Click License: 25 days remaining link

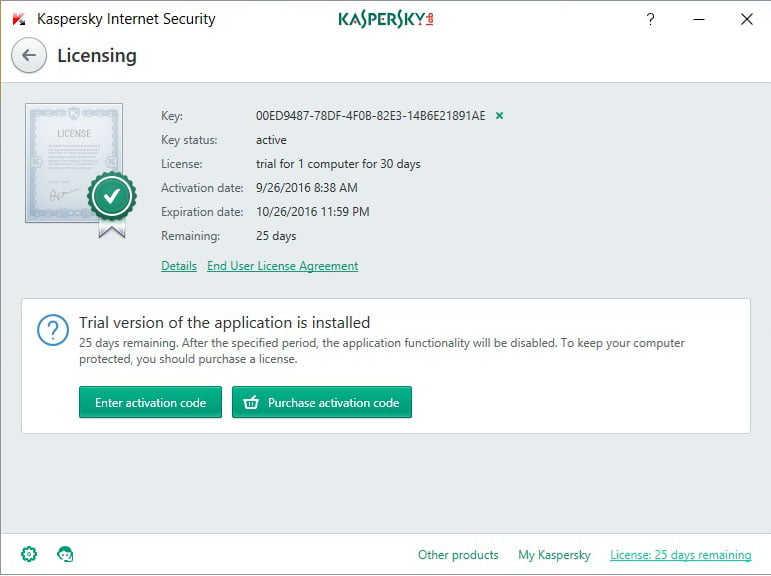(x=681, y=555)
